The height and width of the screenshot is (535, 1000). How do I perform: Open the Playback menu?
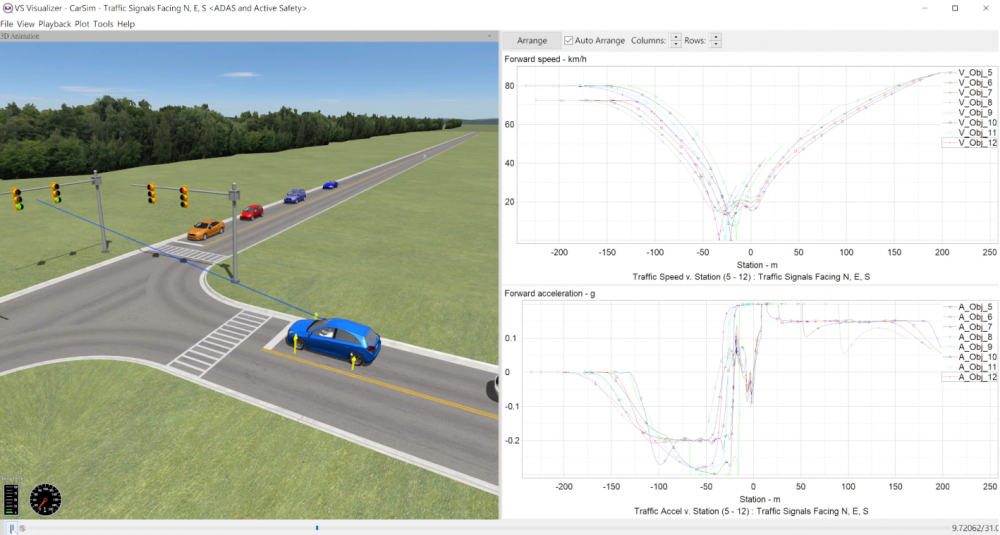tap(55, 23)
